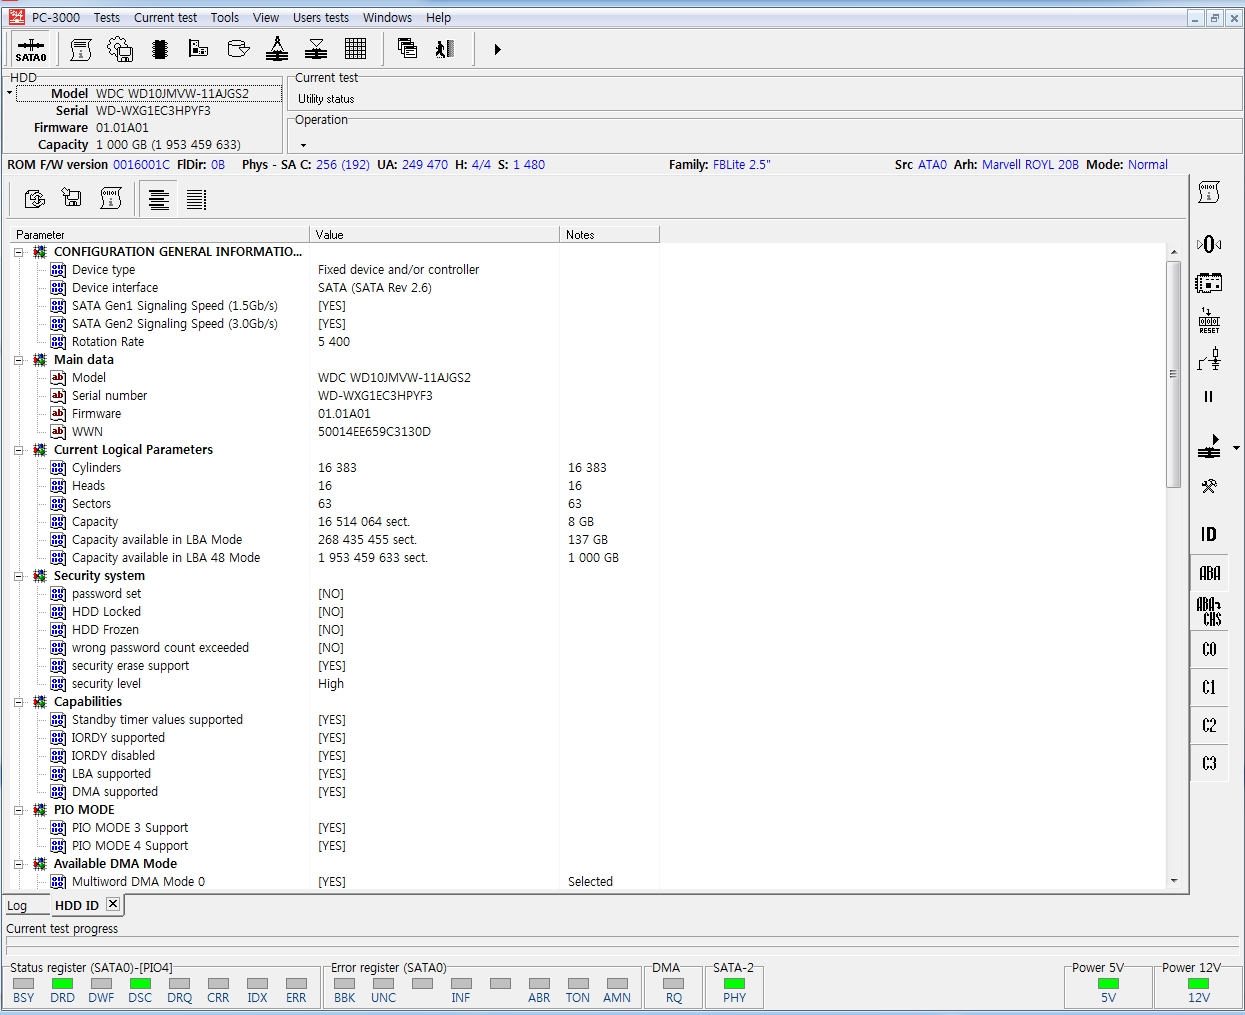Screen dimensions: 1245x1015
Task: Collapse Current Logical Parameters node
Action: (18, 450)
